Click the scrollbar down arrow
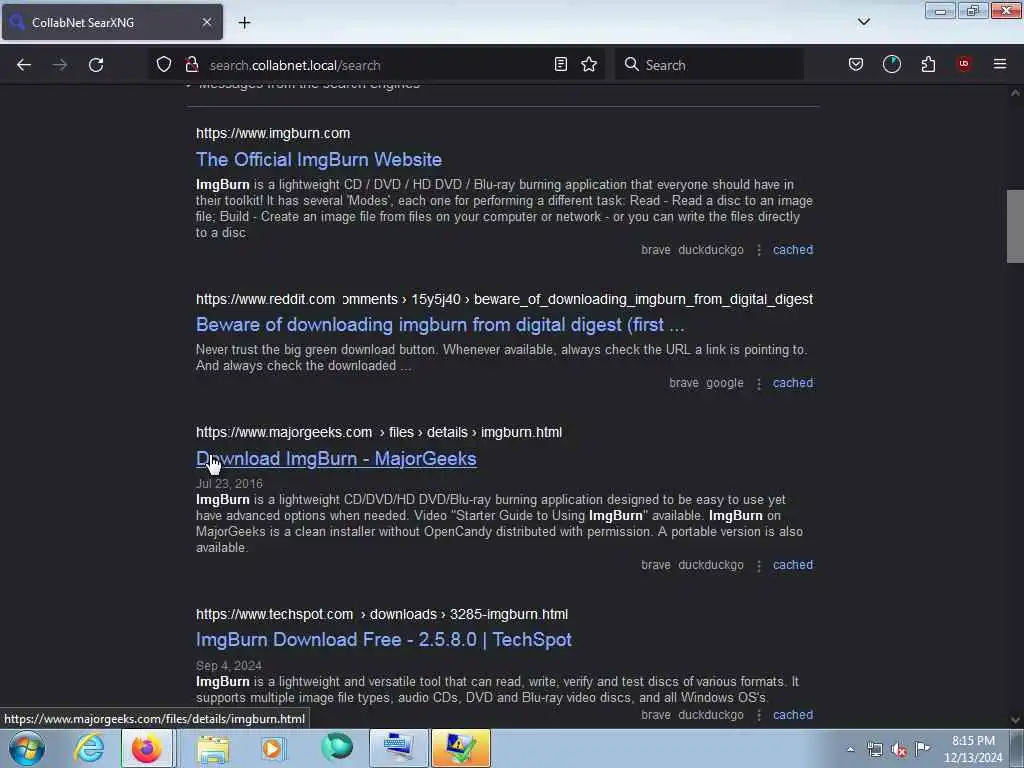The height and width of the screenshot is (768, 1024). click(1015, 720)
